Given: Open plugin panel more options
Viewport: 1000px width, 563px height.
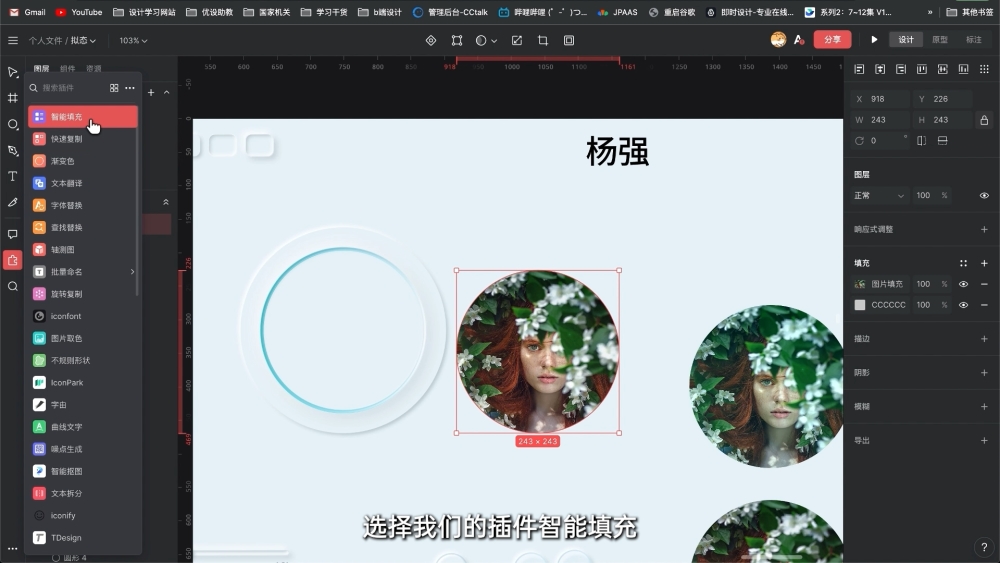Looking at the screenshot, I should 130,88.
